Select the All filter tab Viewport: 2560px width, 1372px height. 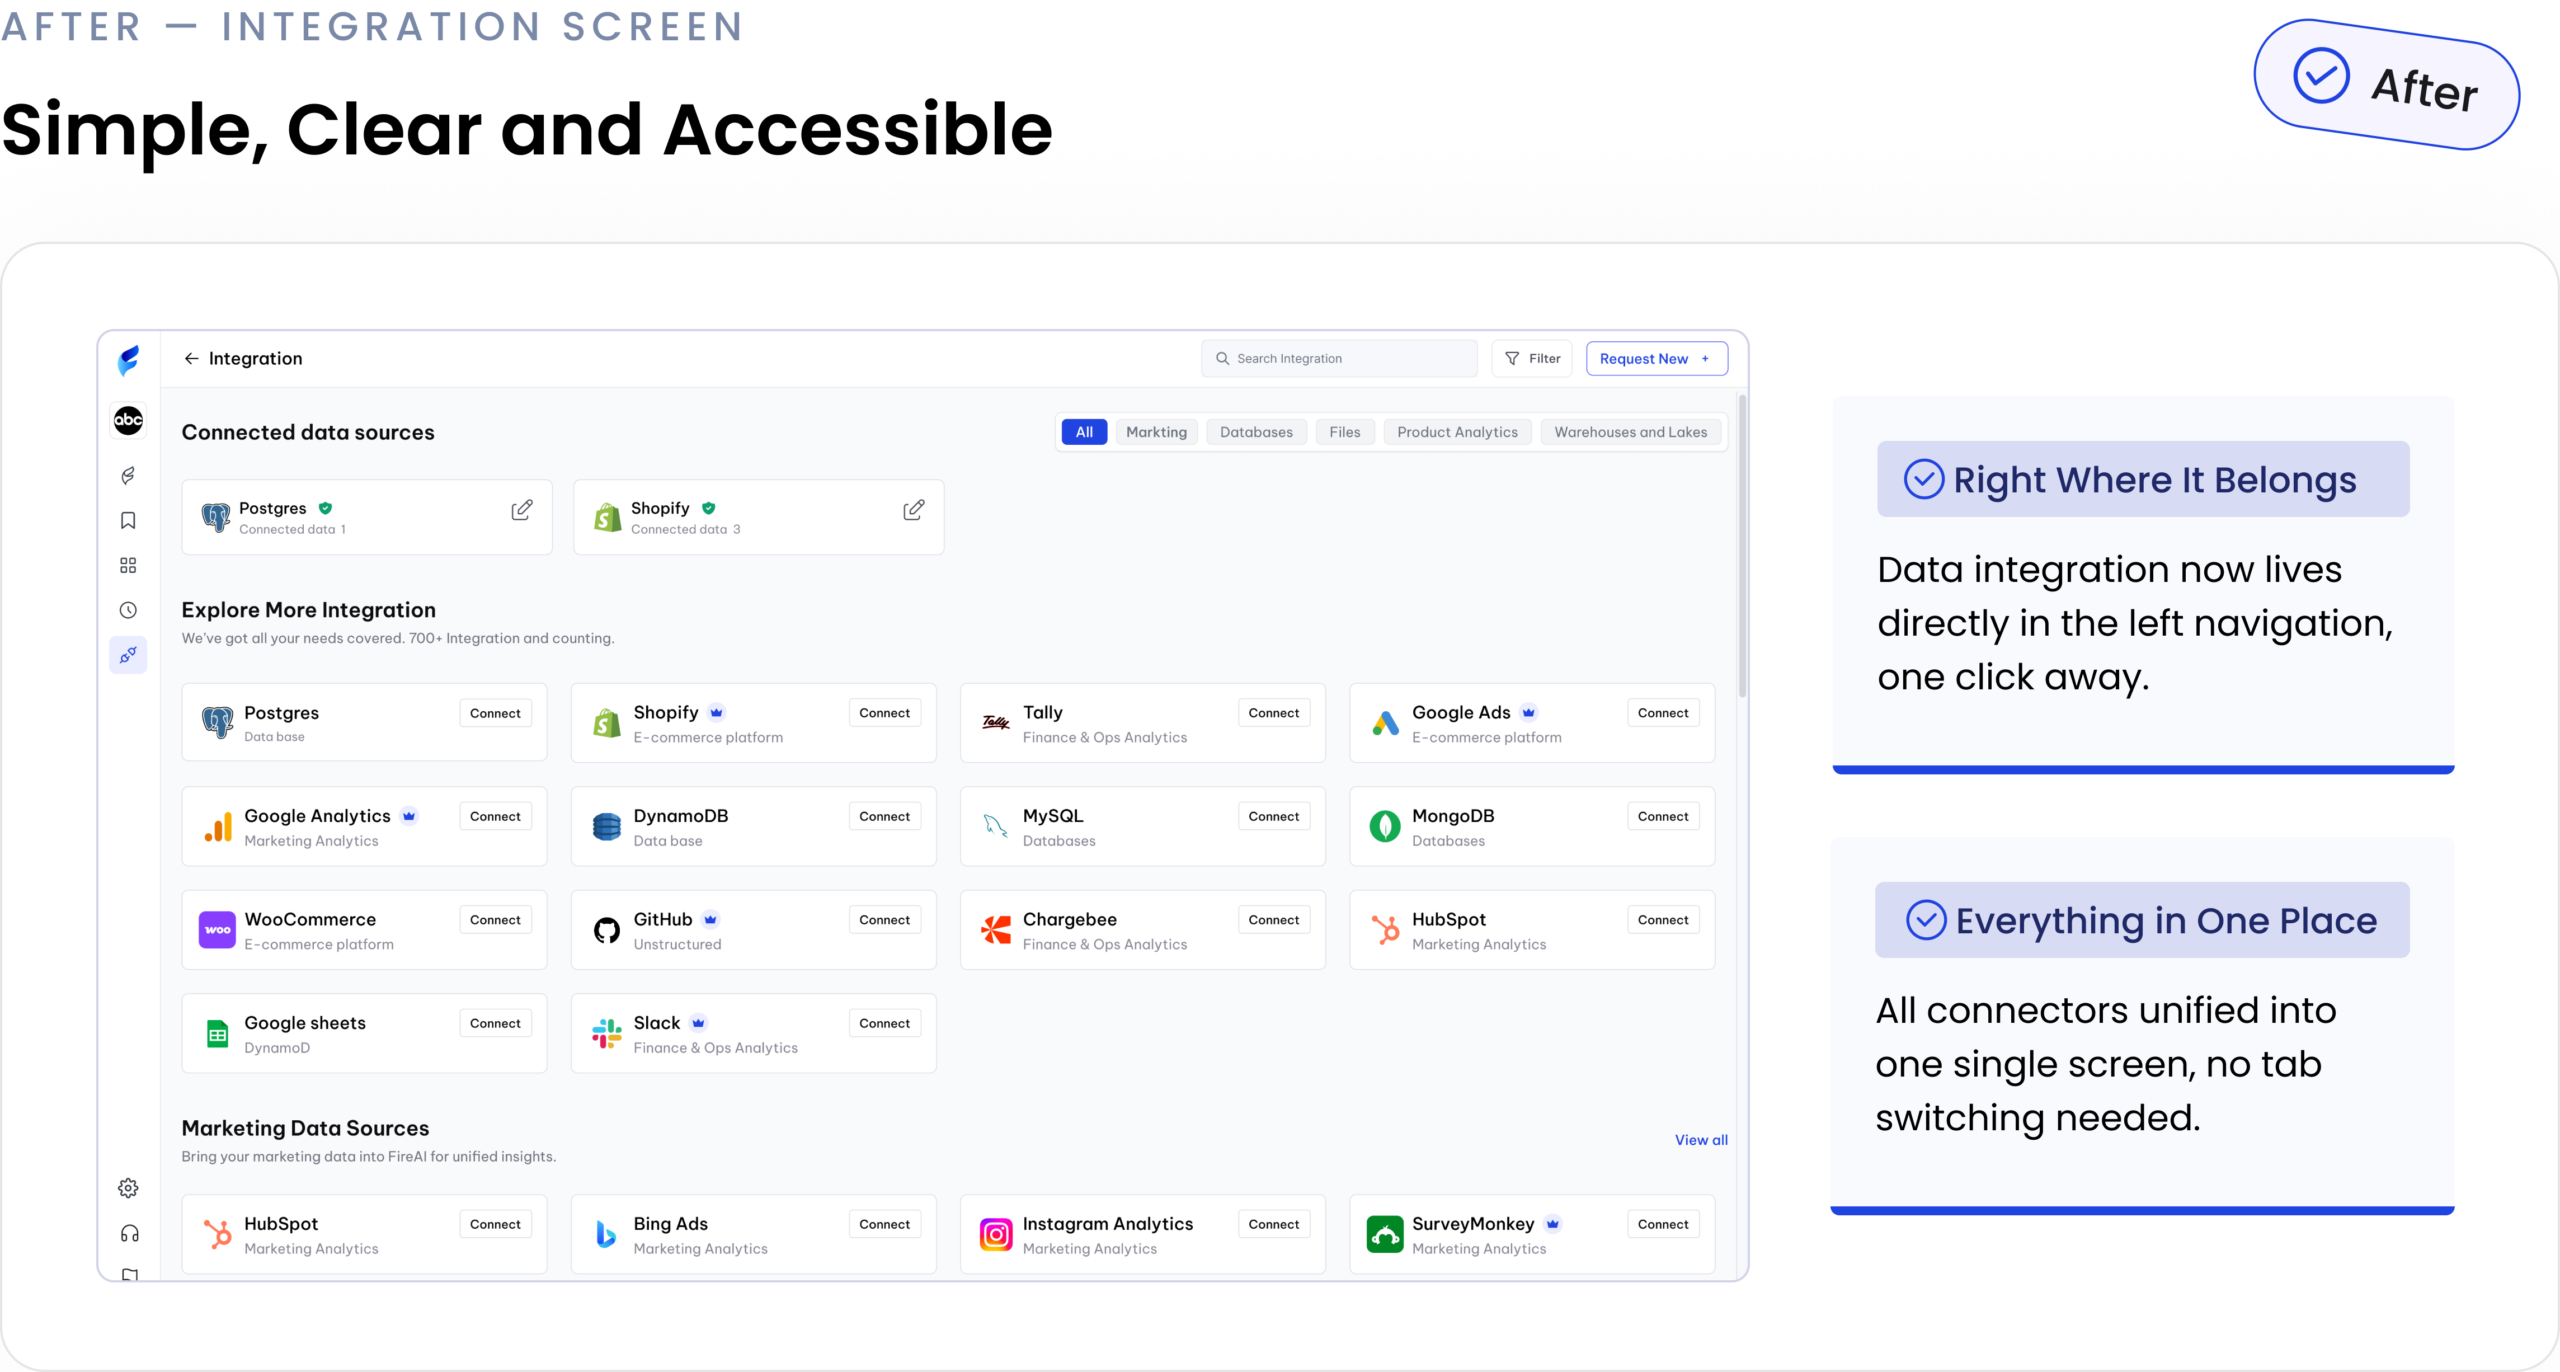point(1084,432)
